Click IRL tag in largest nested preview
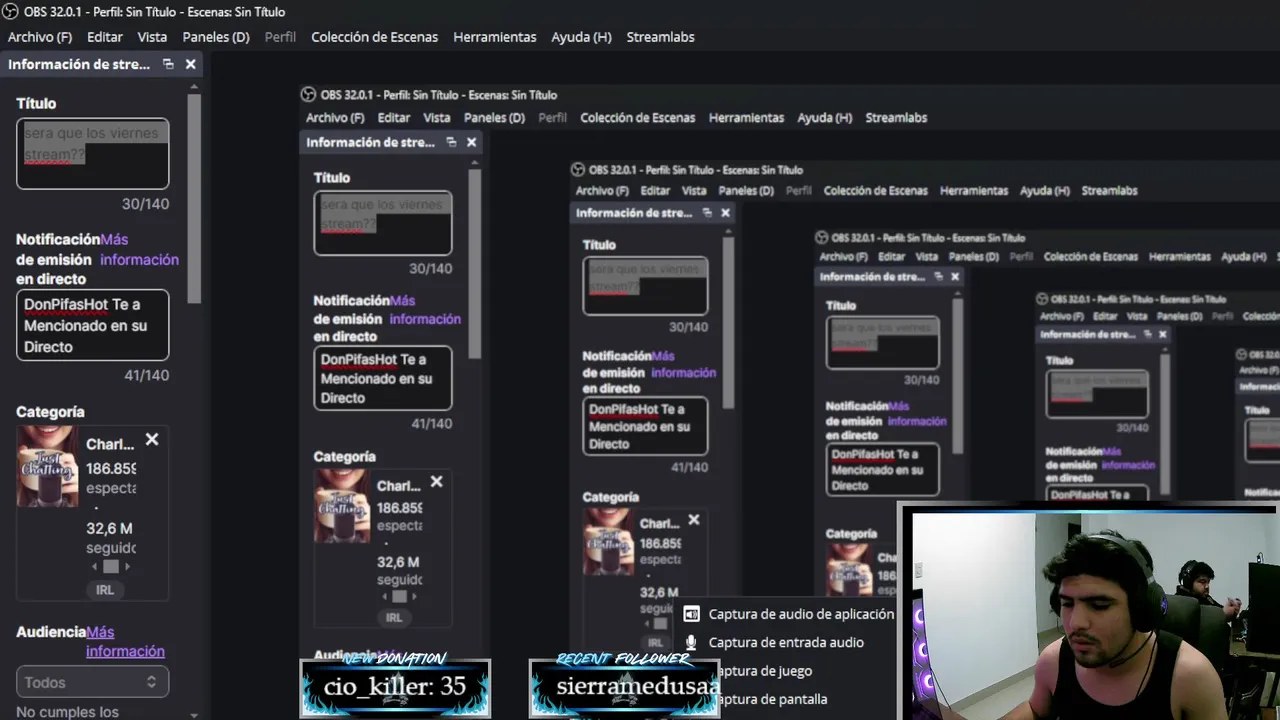Screen dimensions: 1280x720 point(394,618)
